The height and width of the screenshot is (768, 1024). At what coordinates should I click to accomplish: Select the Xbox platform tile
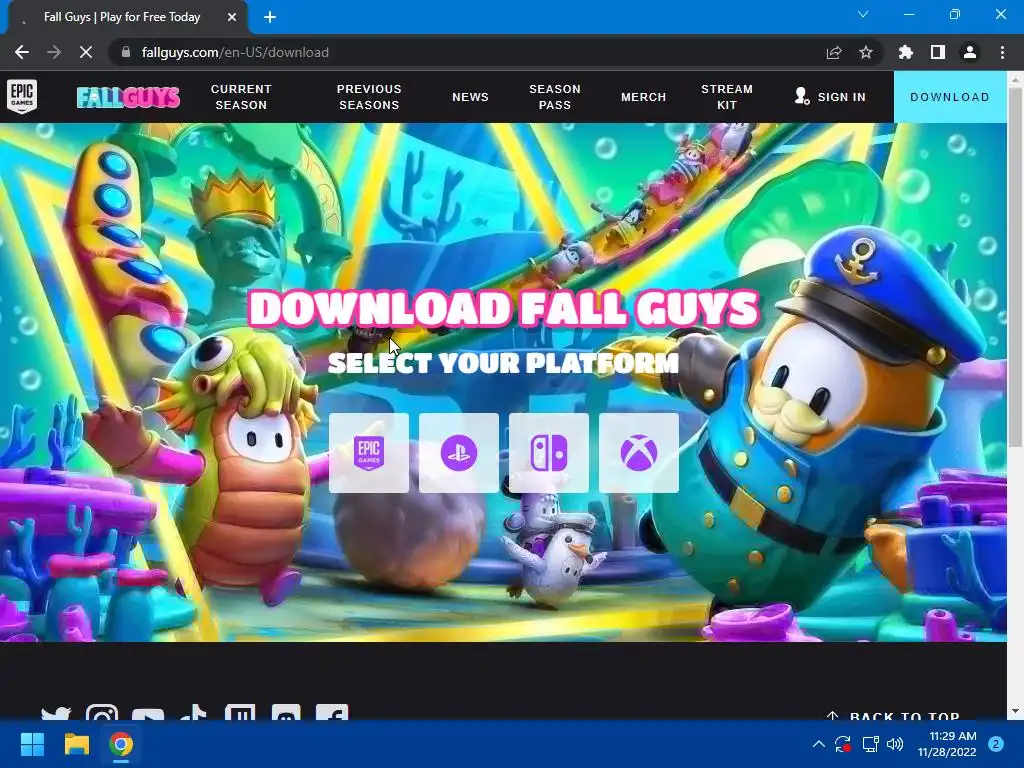coord(639,453)
